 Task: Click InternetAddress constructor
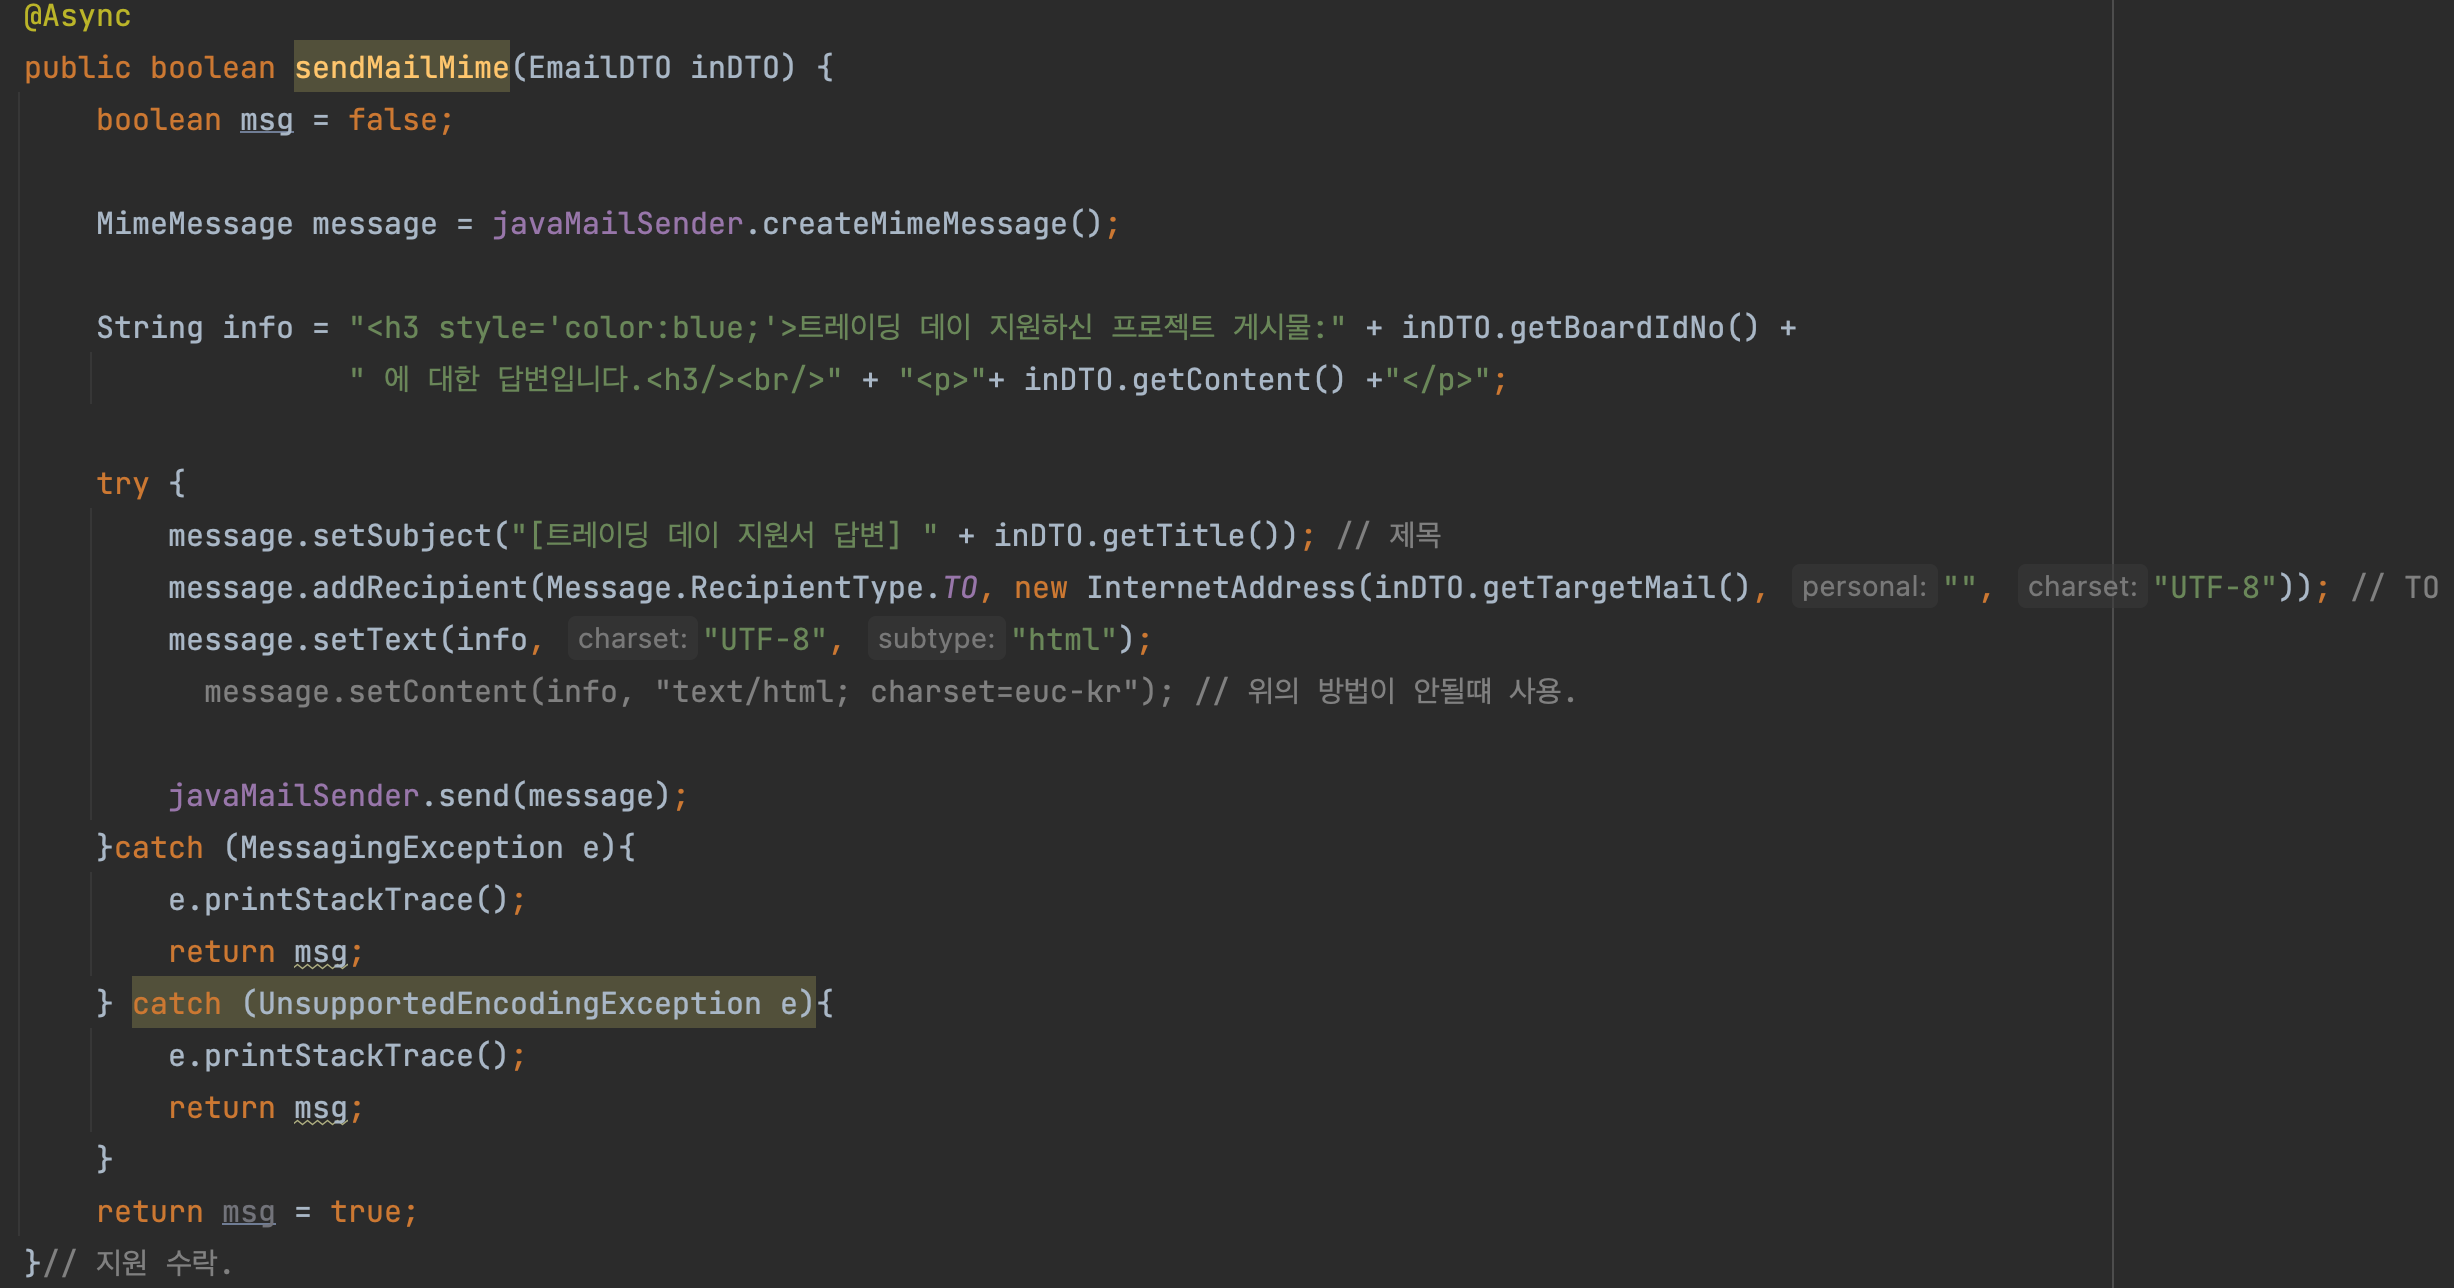point(1220,587)
